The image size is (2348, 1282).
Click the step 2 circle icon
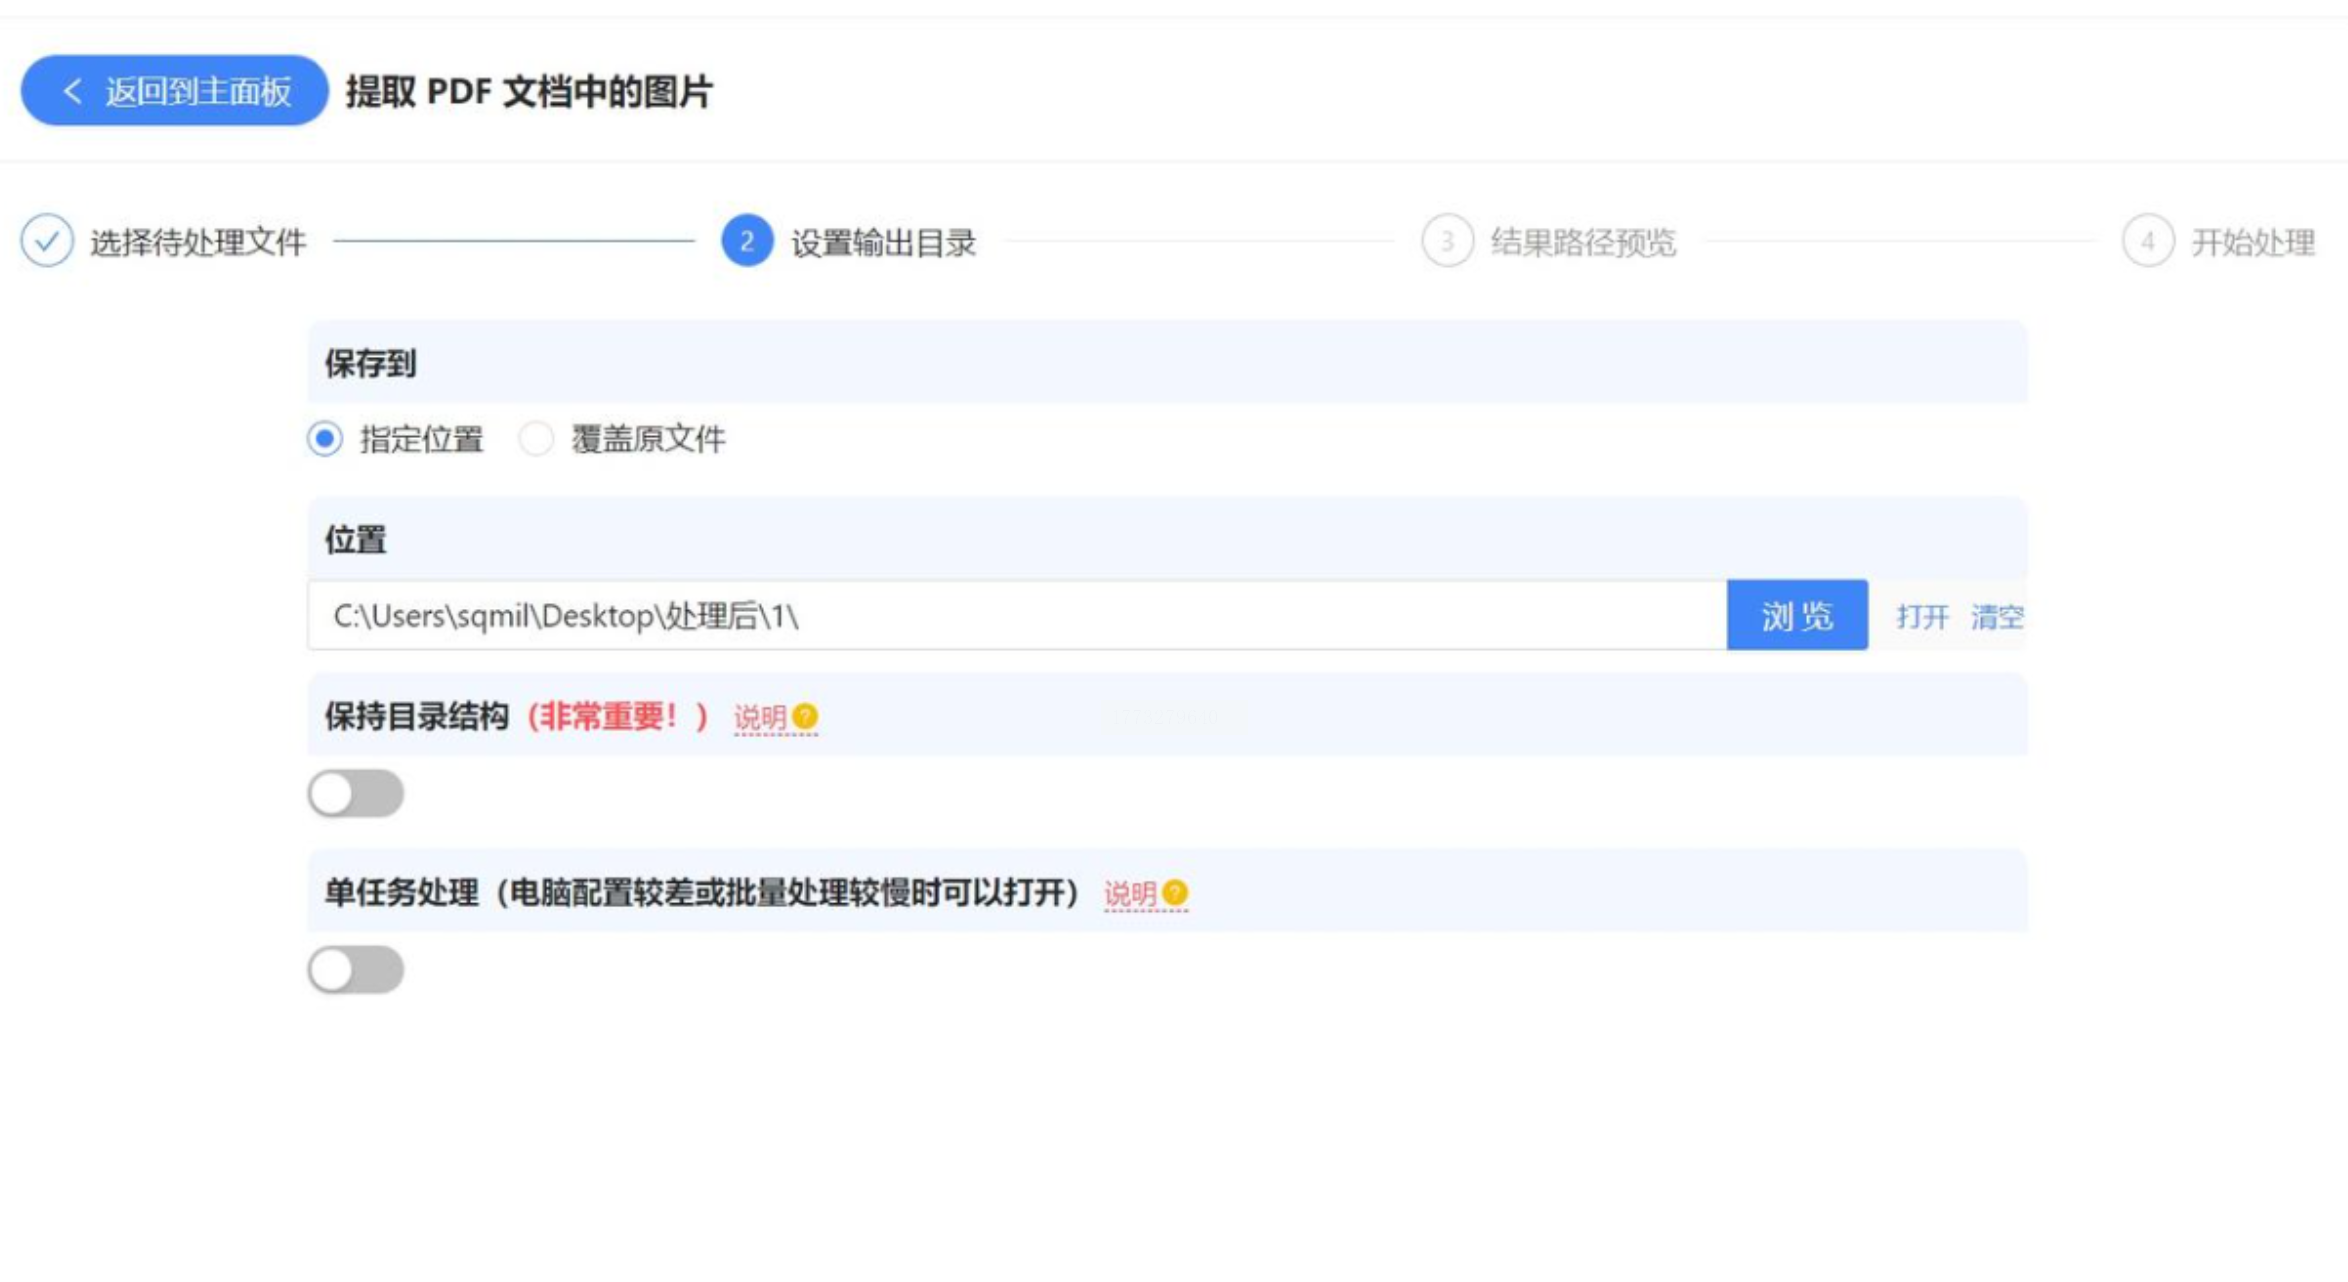point(746,241)
